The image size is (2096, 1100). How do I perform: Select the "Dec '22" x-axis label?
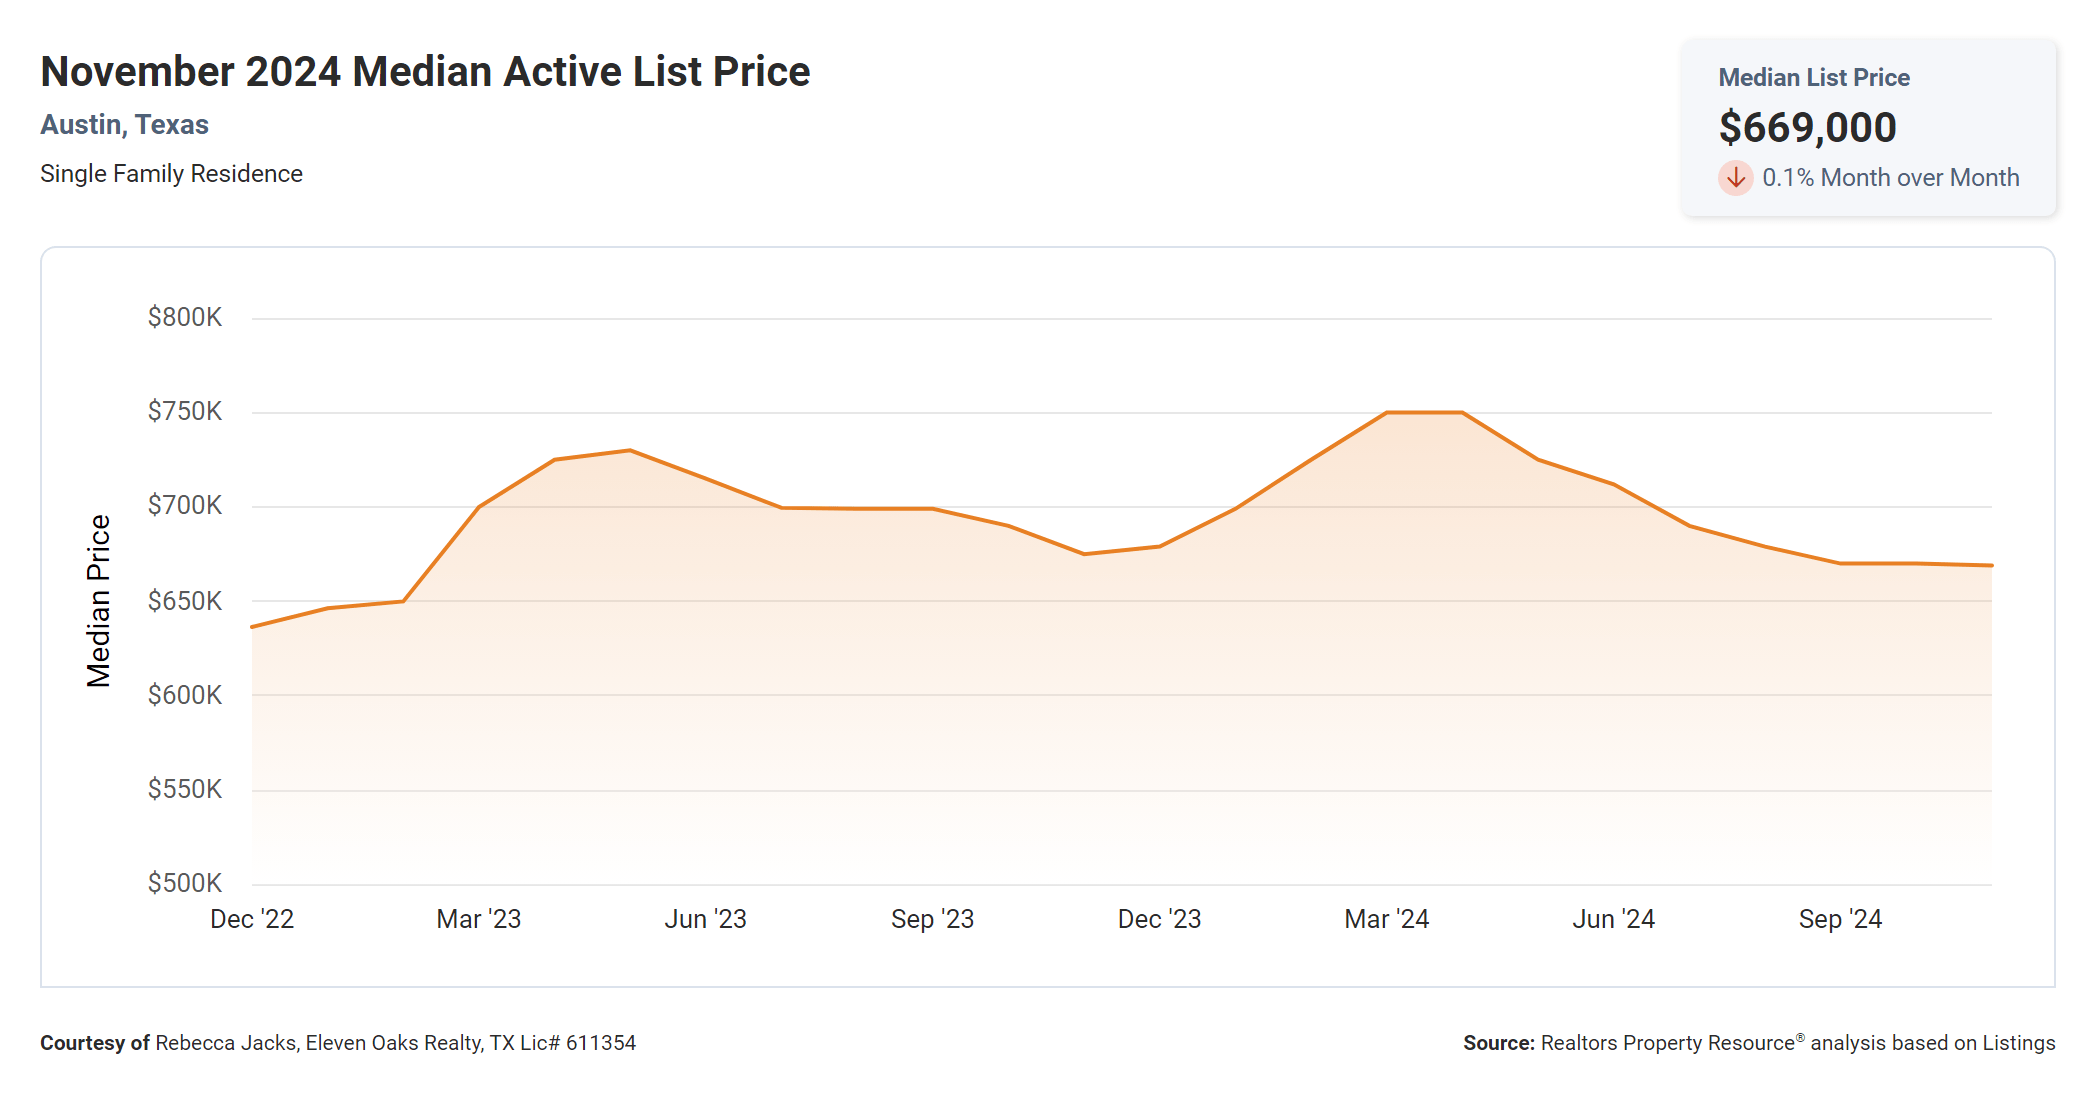point(252,919)
